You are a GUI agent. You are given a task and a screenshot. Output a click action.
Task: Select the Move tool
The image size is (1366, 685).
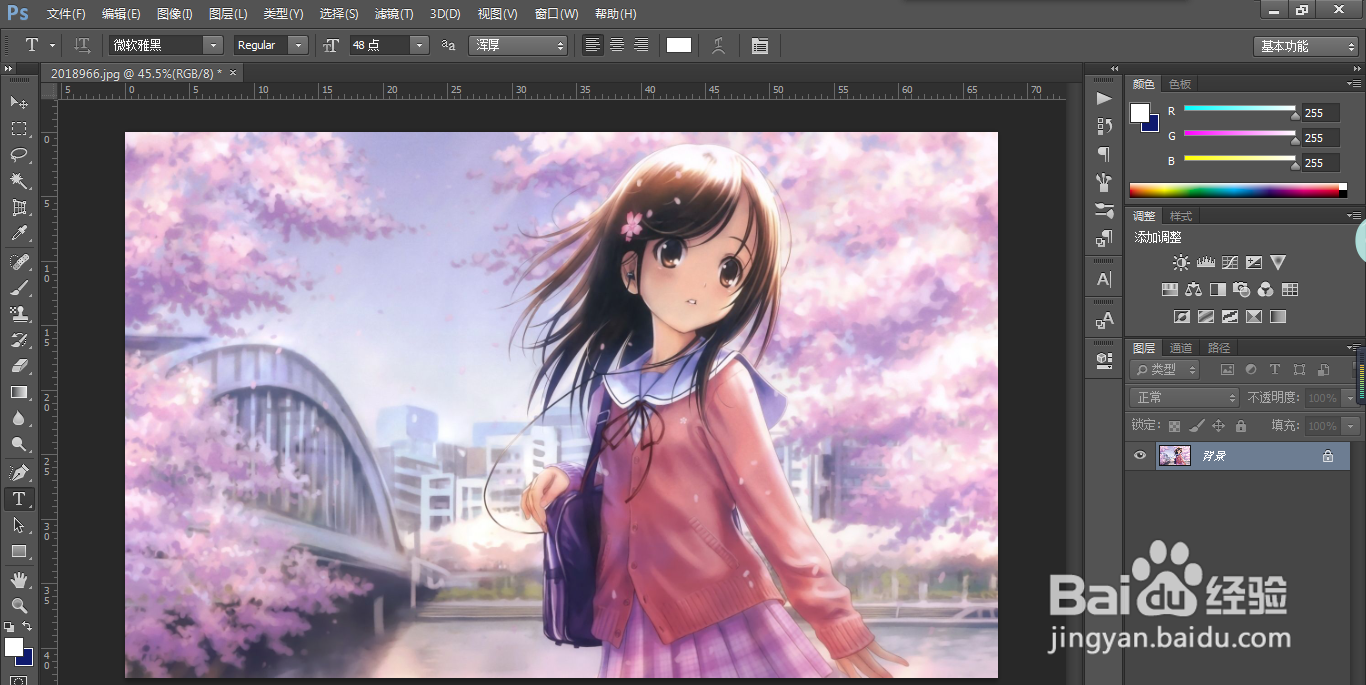19,103
